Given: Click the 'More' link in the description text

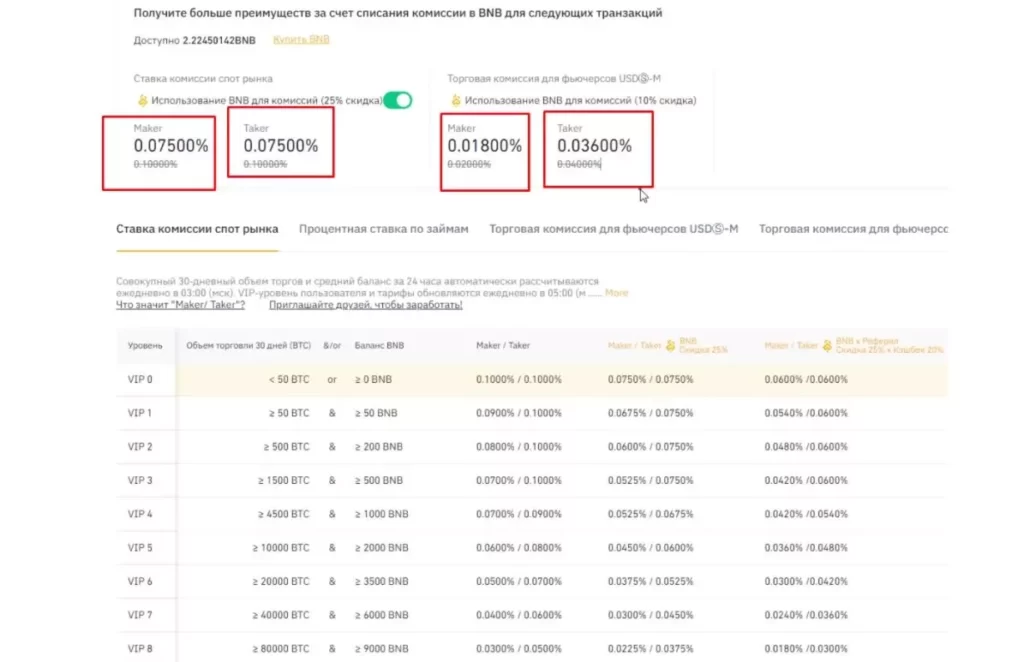Looking at the screenshot, I should point(616,292).
